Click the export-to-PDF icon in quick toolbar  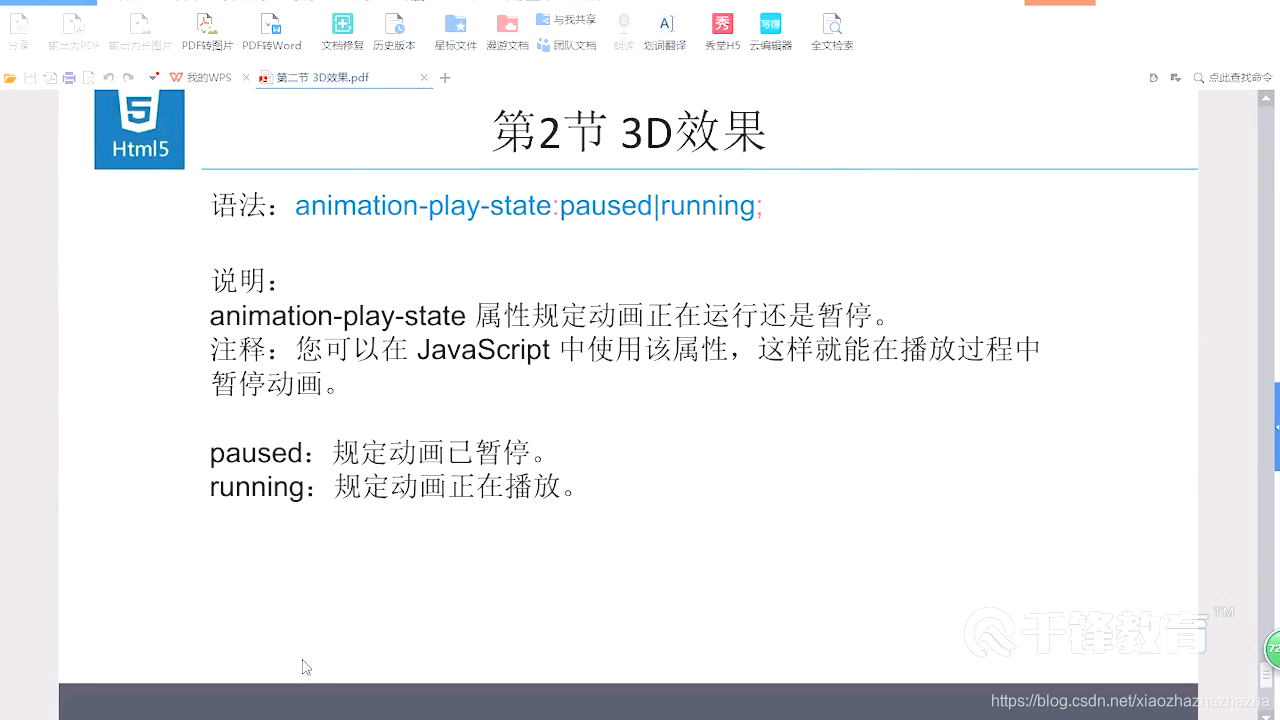(49, 78)
